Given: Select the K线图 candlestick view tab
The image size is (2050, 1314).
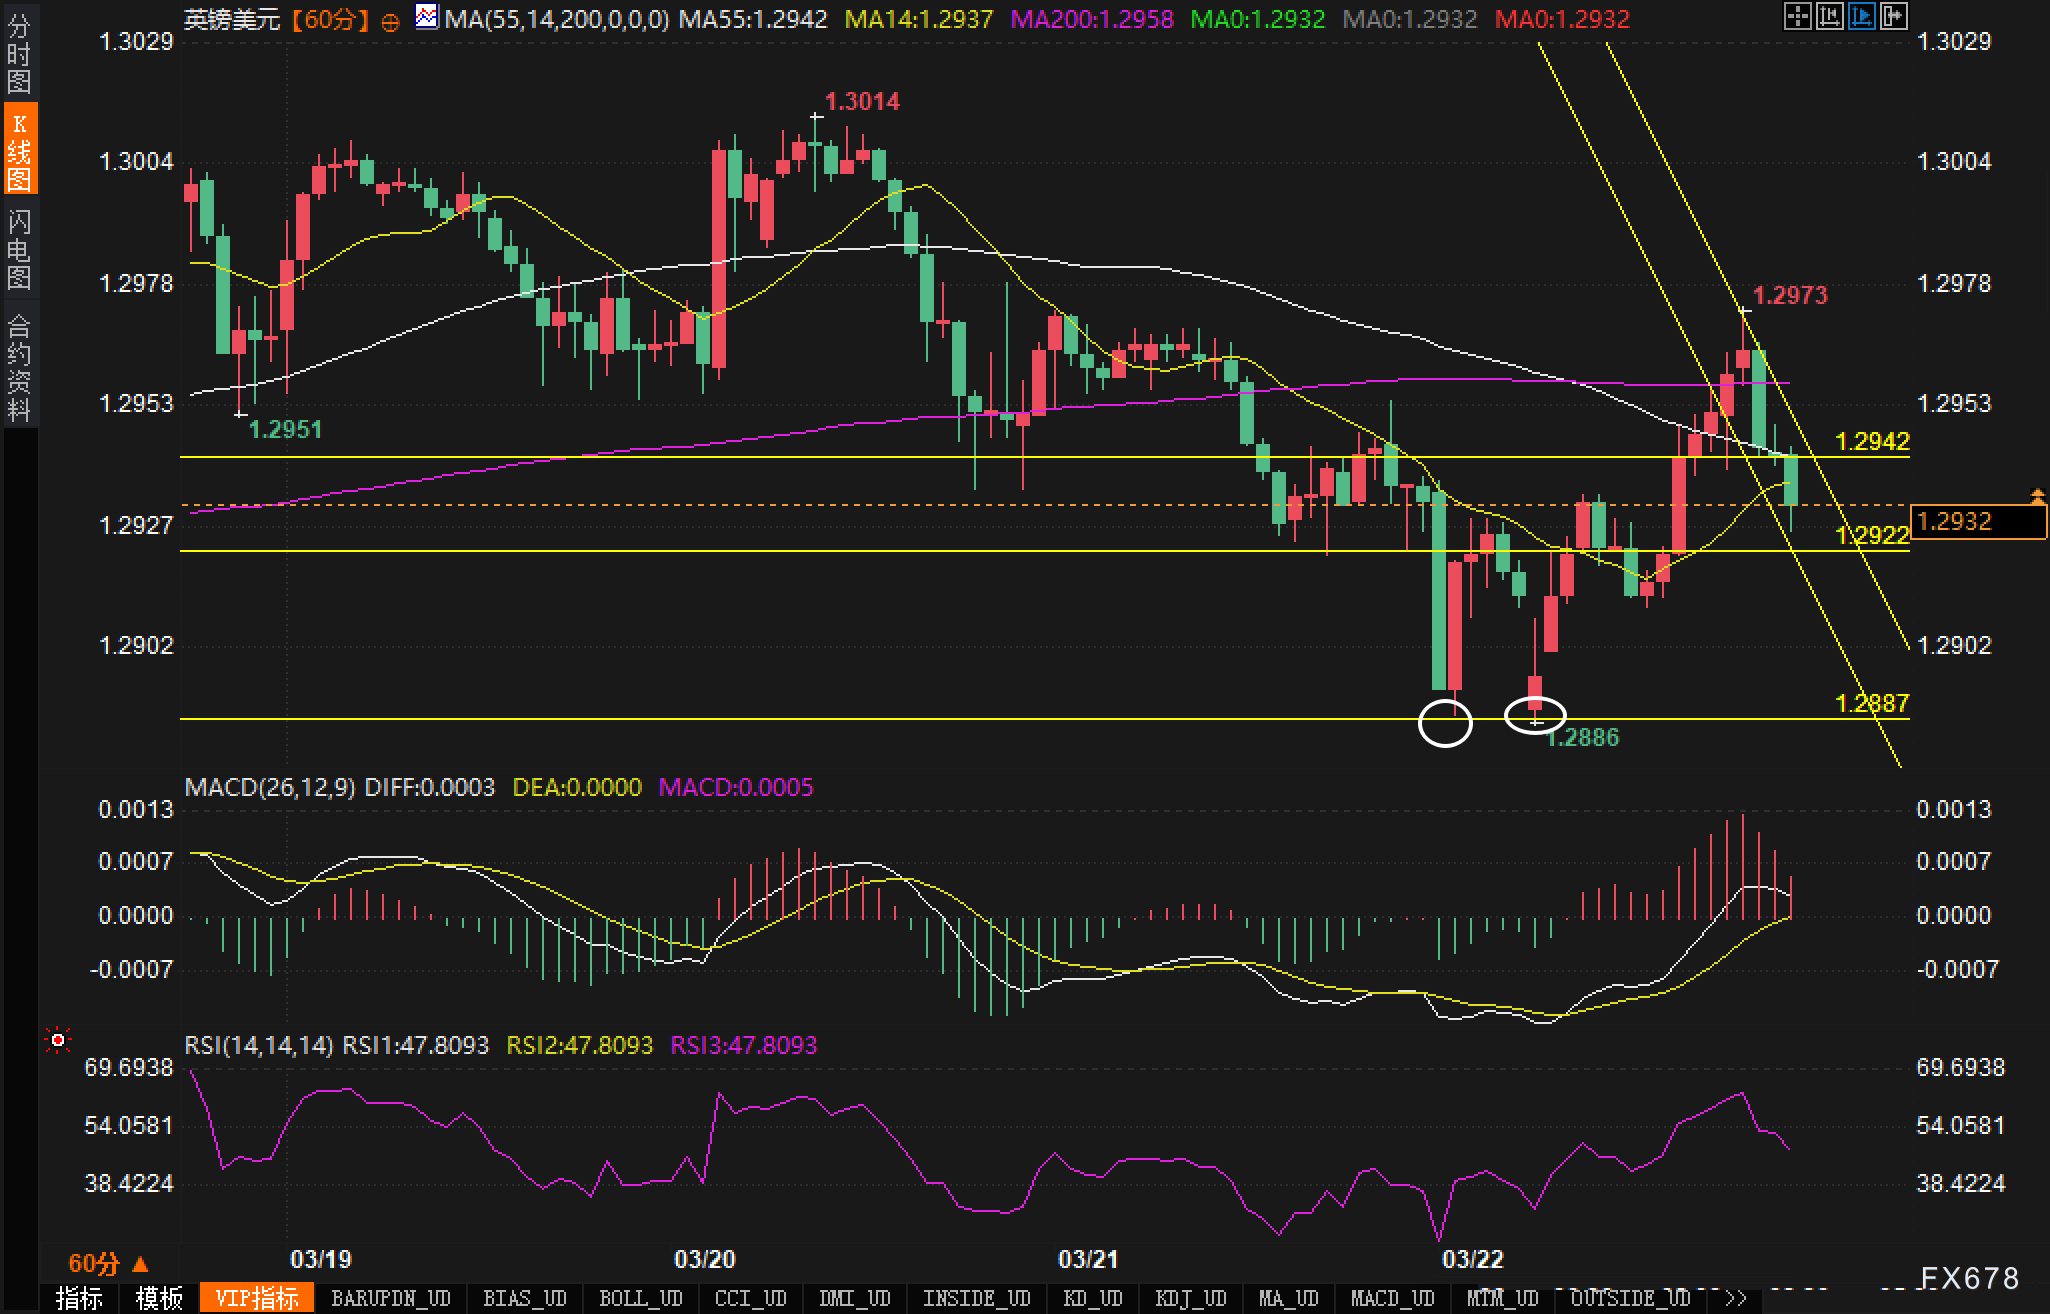Looking at the screenshot, I should point(19,150).
